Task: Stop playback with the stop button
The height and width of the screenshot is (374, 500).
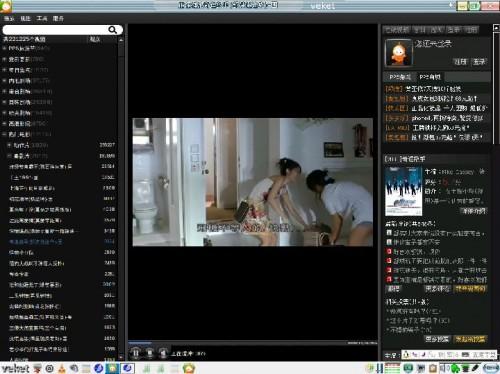Action: 150,353
